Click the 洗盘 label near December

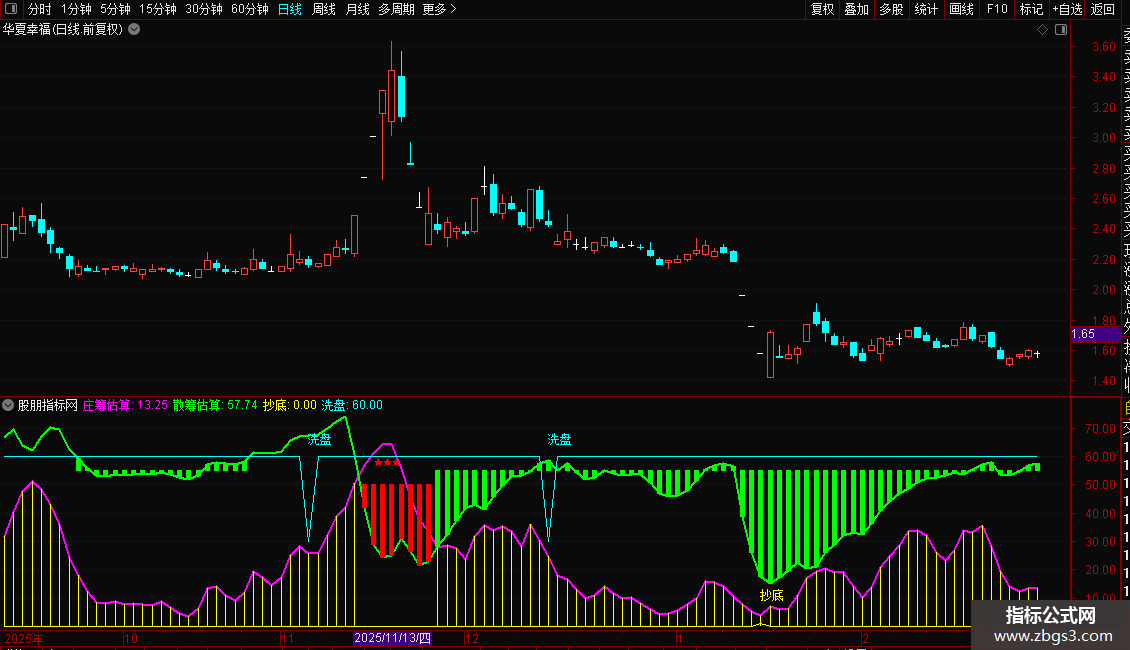(x=559, y=439)
